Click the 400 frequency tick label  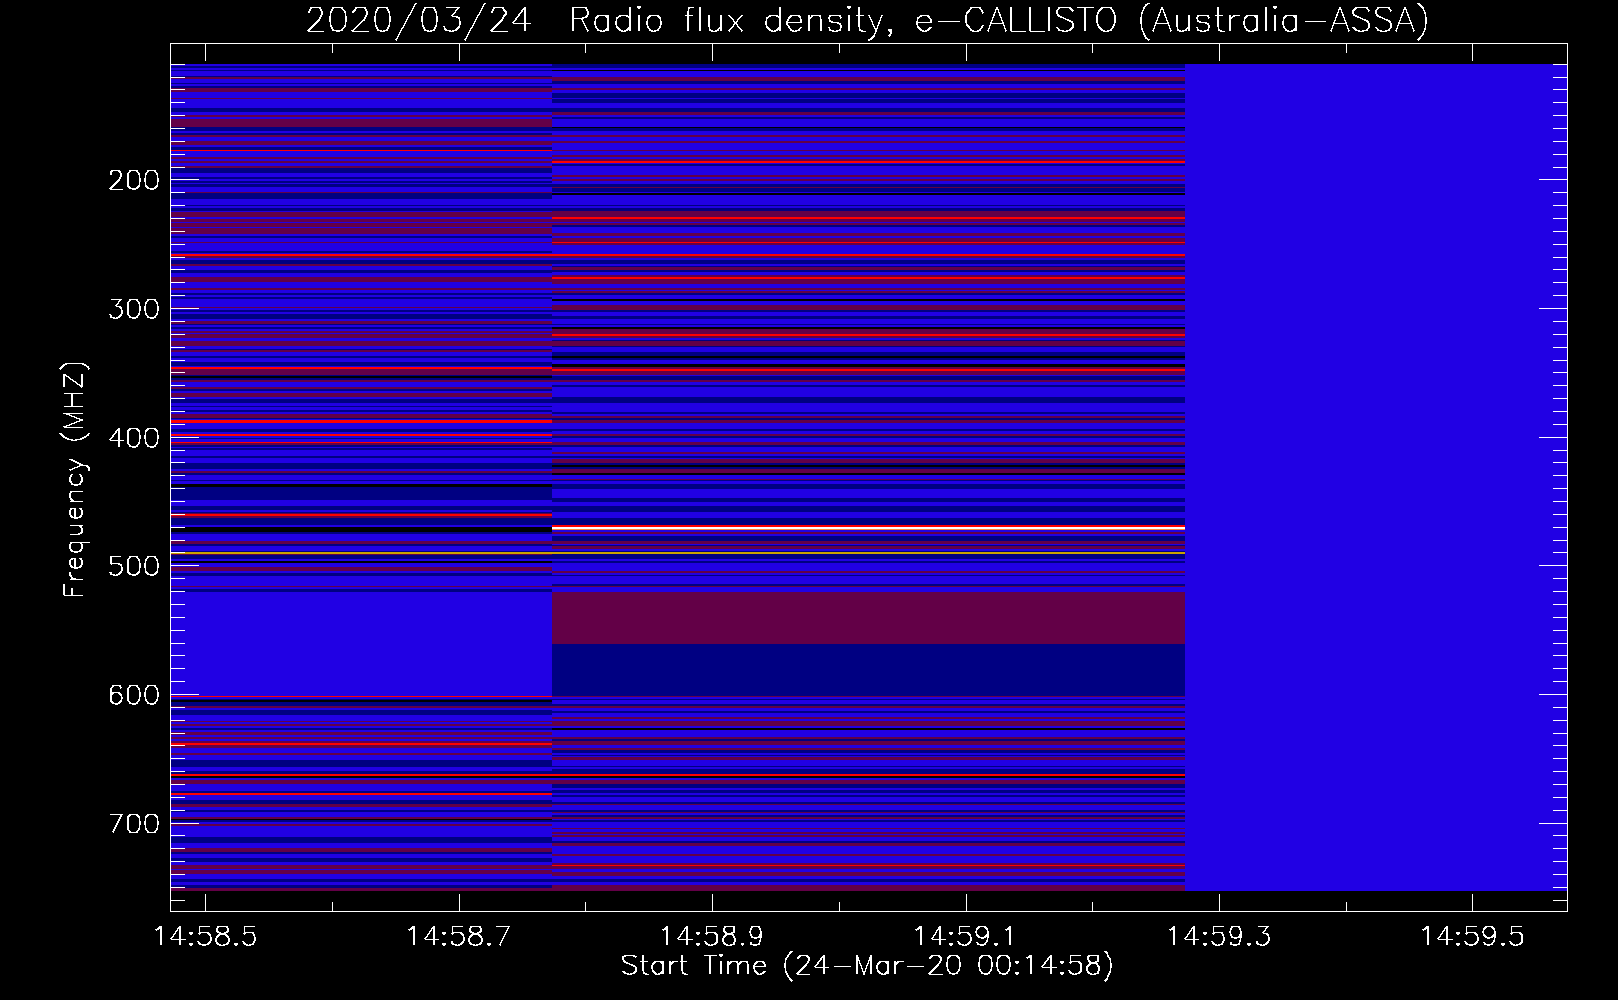pos(134,438)
